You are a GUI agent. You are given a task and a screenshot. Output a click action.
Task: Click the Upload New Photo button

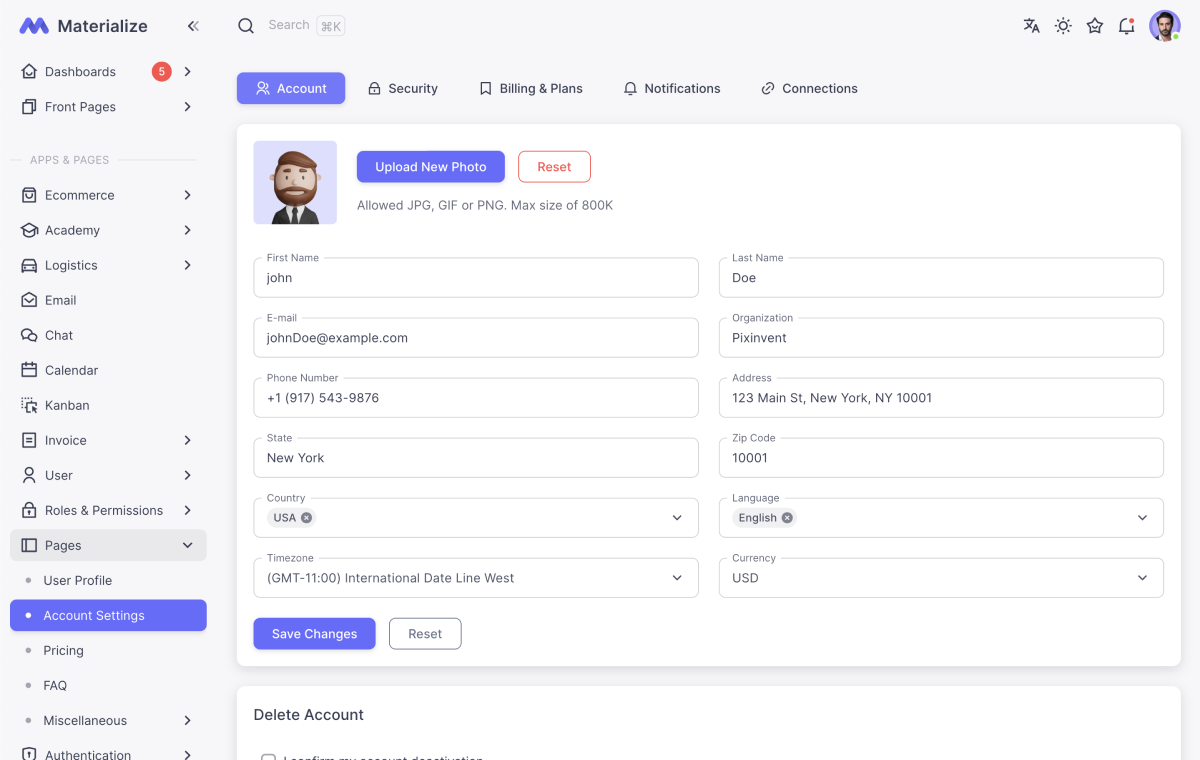(430, 166)
